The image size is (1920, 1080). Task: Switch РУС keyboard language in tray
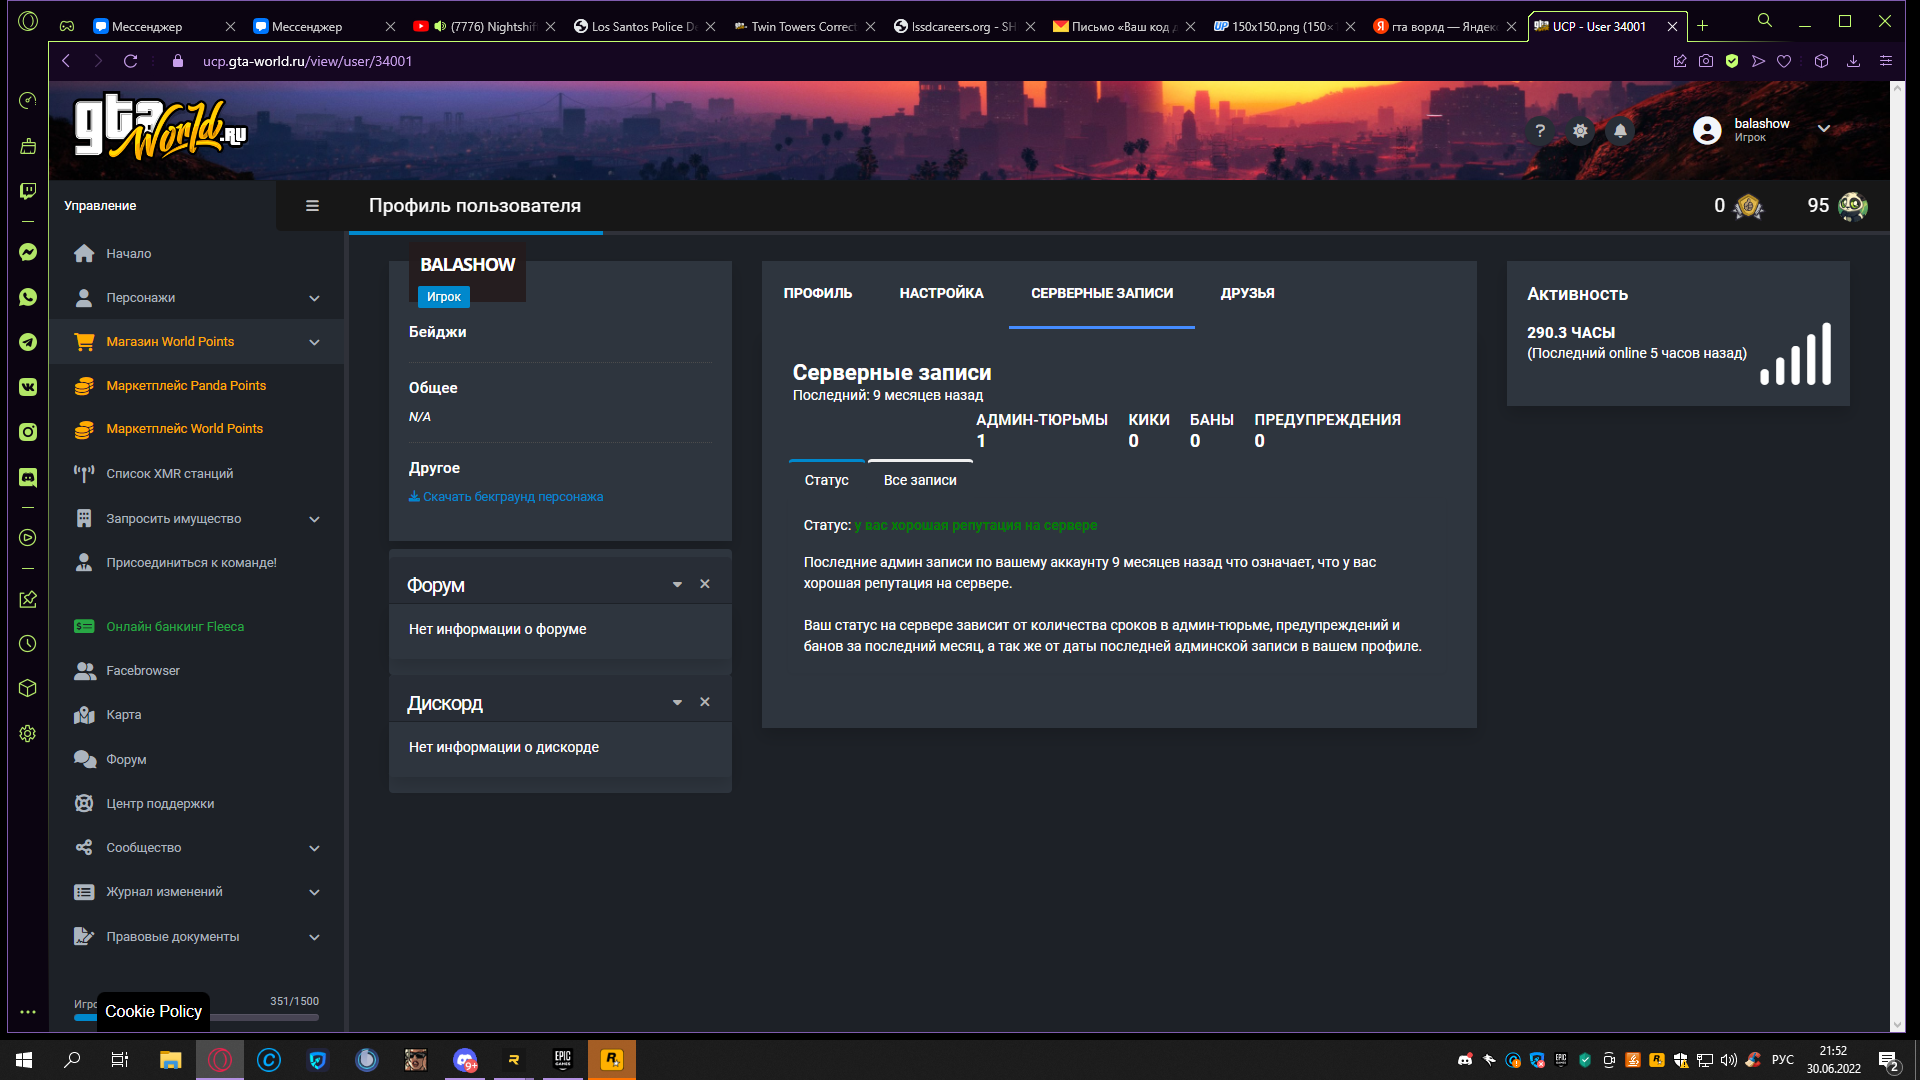tap(1783, 1060)
